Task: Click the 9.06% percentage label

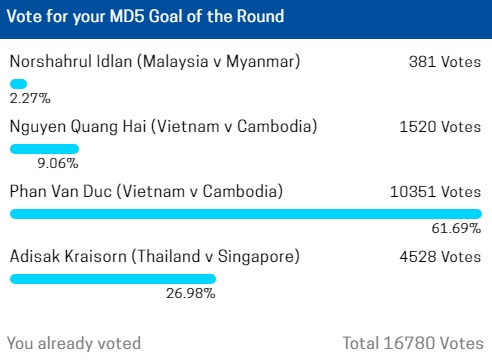Action: click(x=58, y=163)
